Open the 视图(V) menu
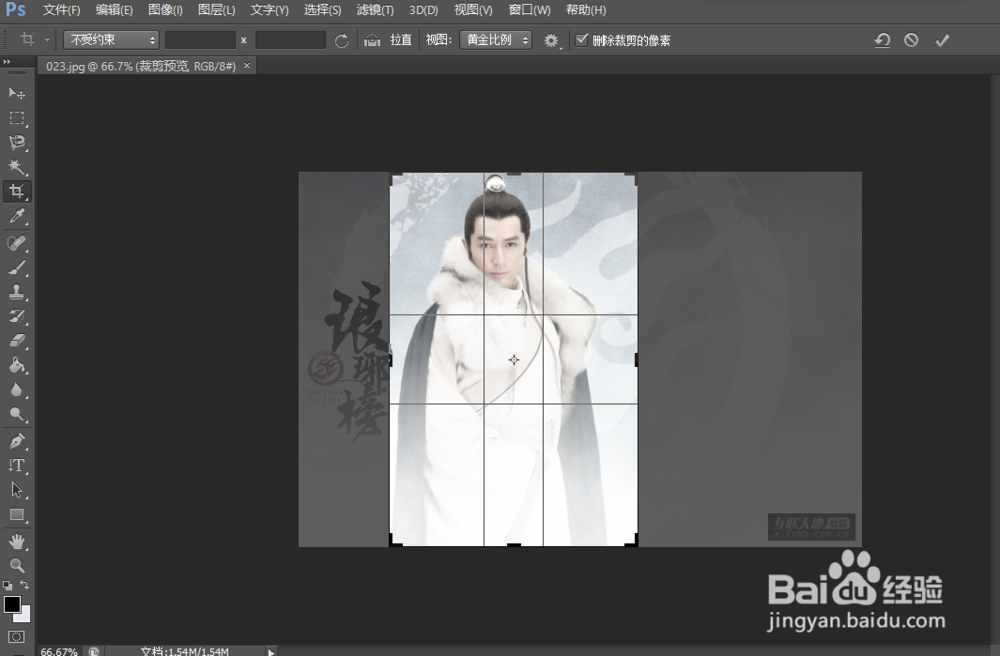This screenshot has height=656, width=1000. [473, 10]
